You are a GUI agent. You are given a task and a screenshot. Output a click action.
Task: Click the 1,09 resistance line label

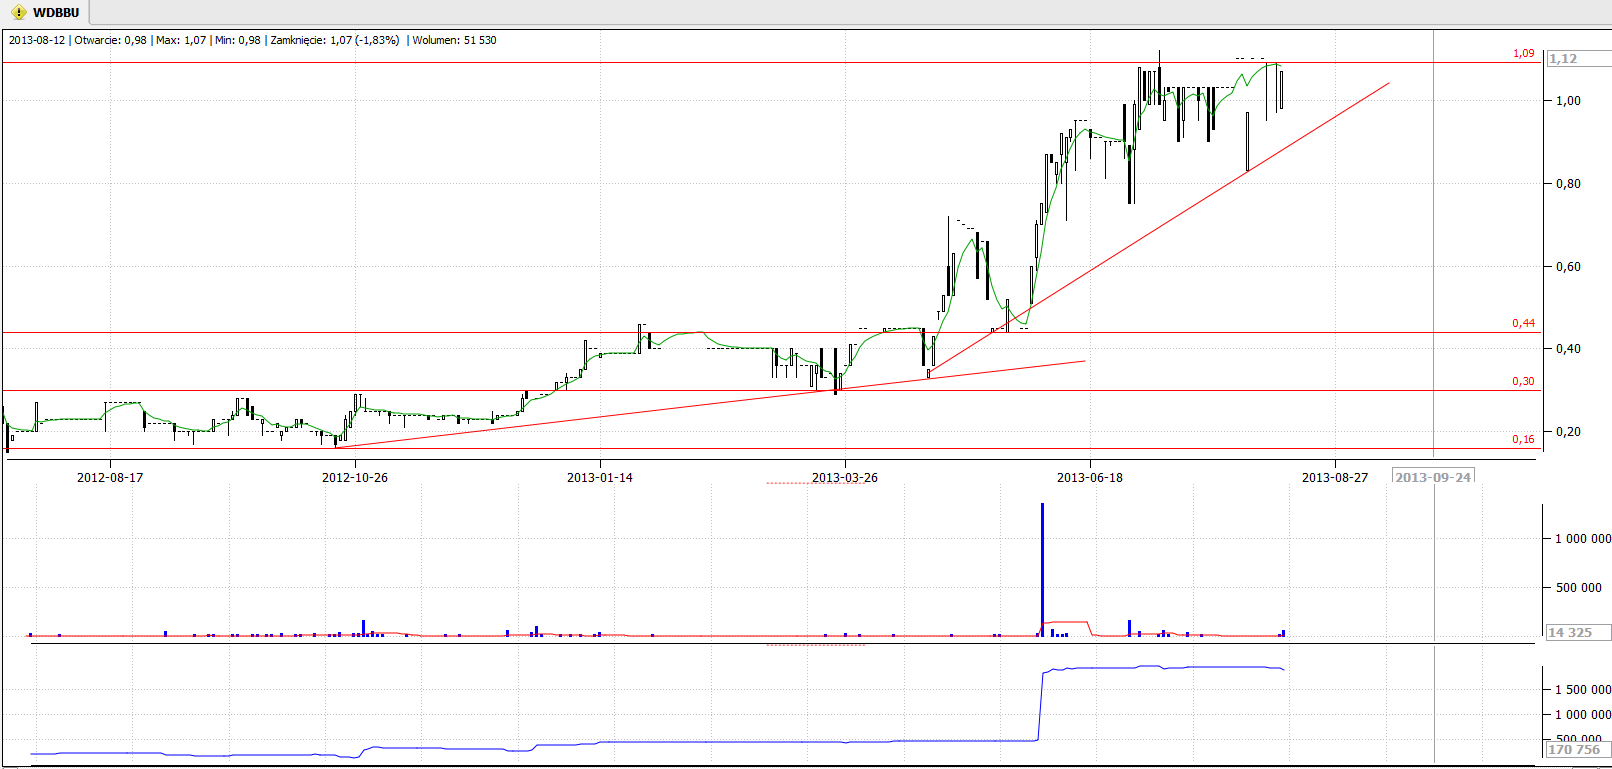point(1523,53)
